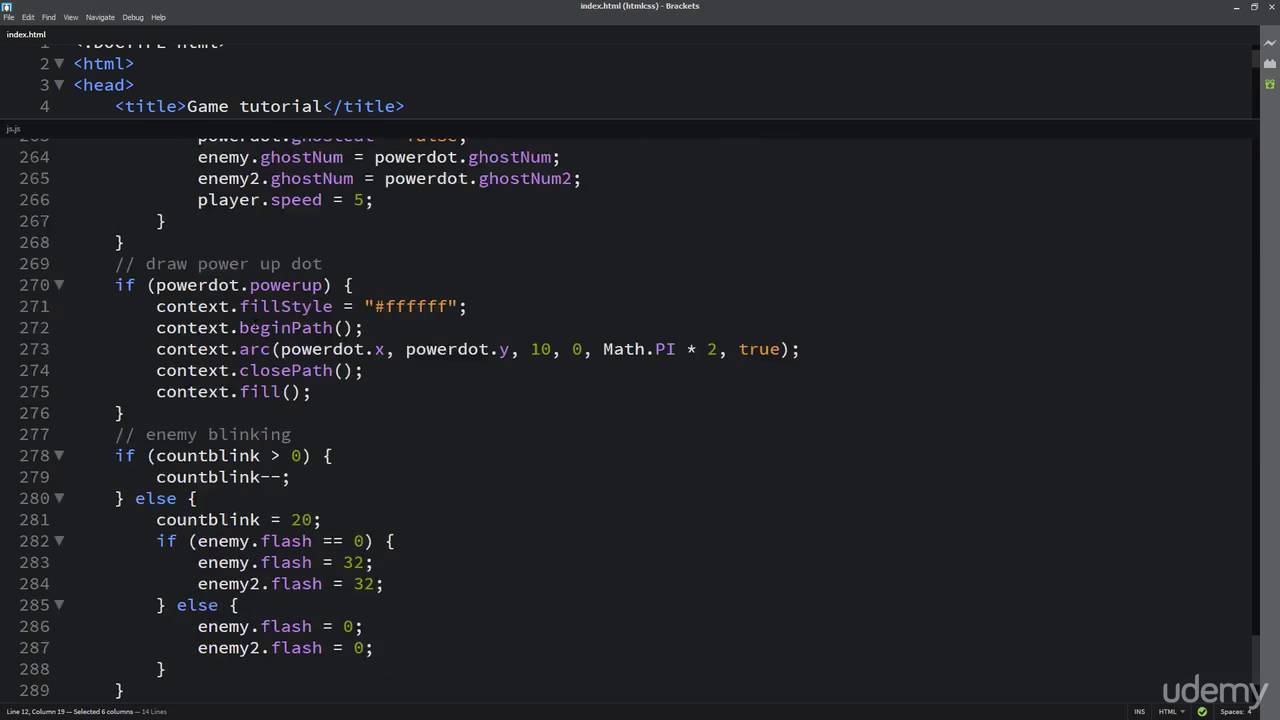
Task: Click the "Selected 6 columns" status text
Action: coord(103,712)
